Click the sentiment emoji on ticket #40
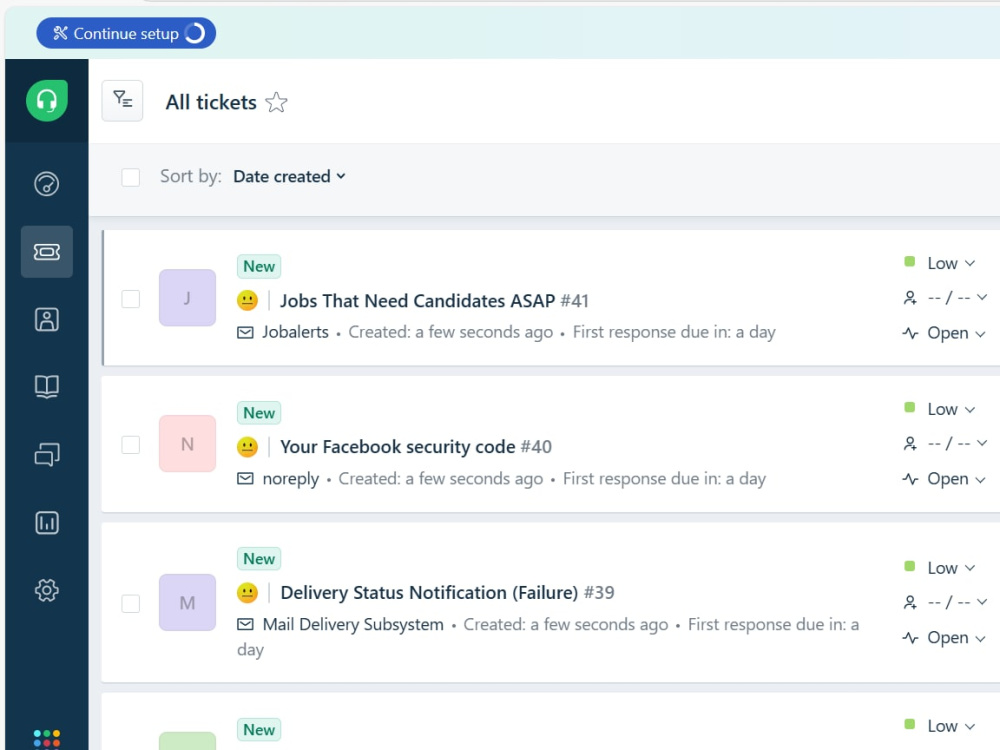 coord(247,446)
